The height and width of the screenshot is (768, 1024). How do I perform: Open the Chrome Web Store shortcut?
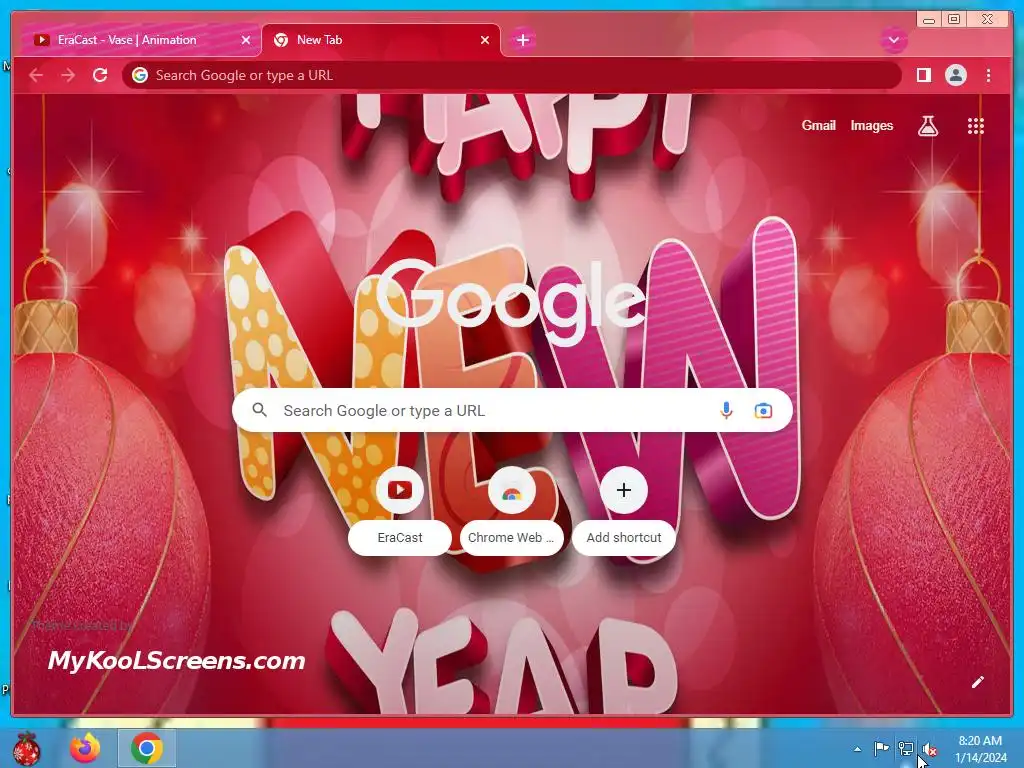(511, 511)
